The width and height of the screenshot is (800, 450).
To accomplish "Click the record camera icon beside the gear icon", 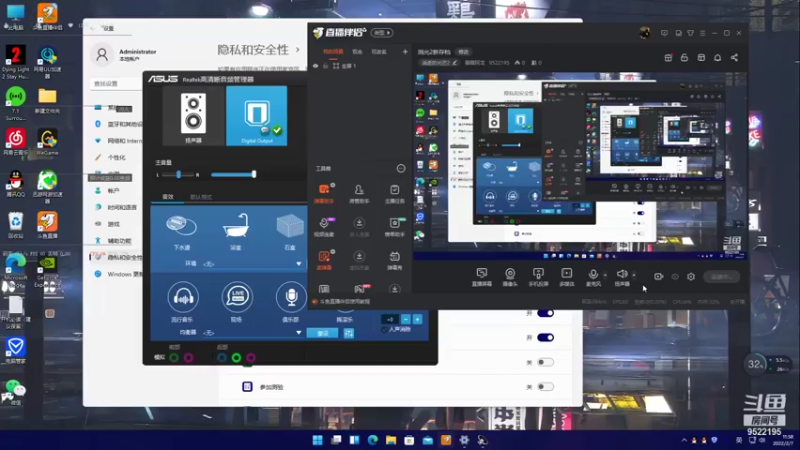I will click(x=659, y=277).
